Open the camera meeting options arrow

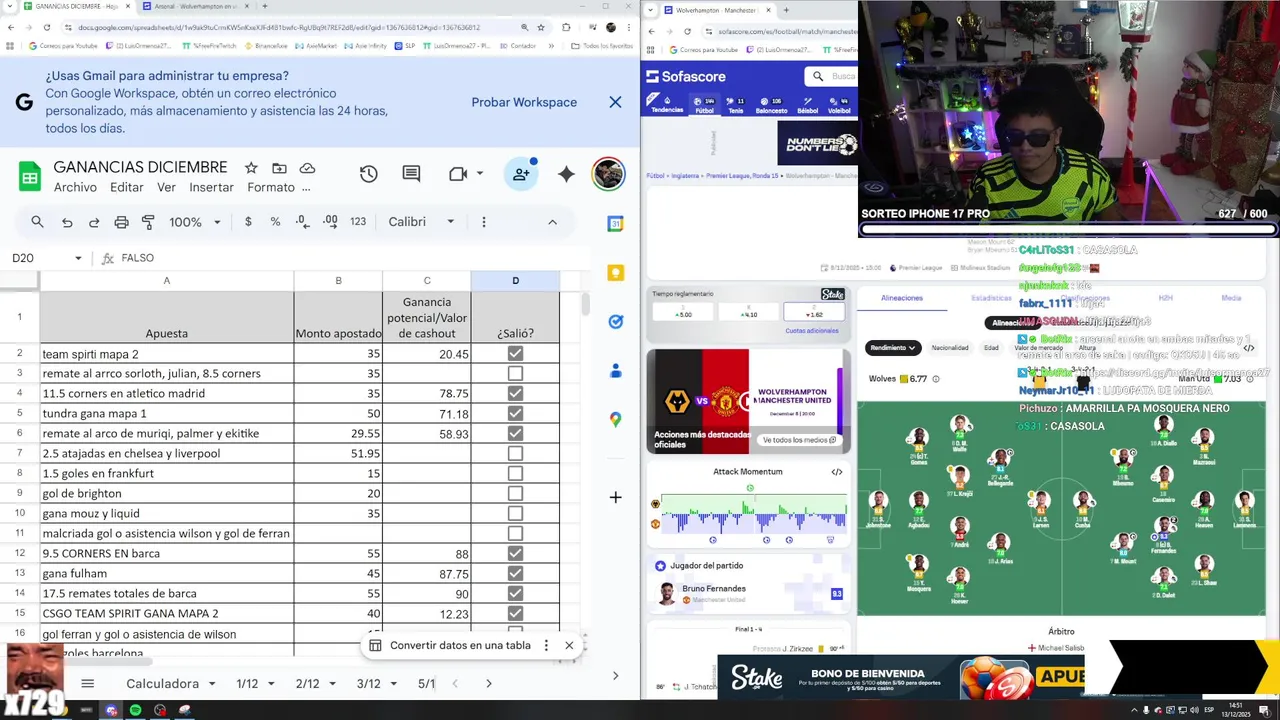(x=480, y=174)
